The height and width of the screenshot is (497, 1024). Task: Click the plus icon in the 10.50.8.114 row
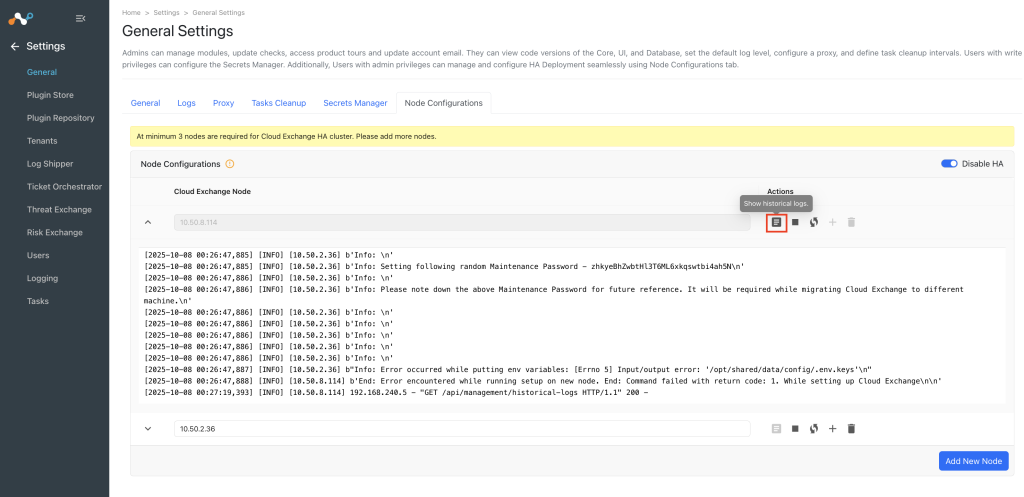(x=832, y=222)
